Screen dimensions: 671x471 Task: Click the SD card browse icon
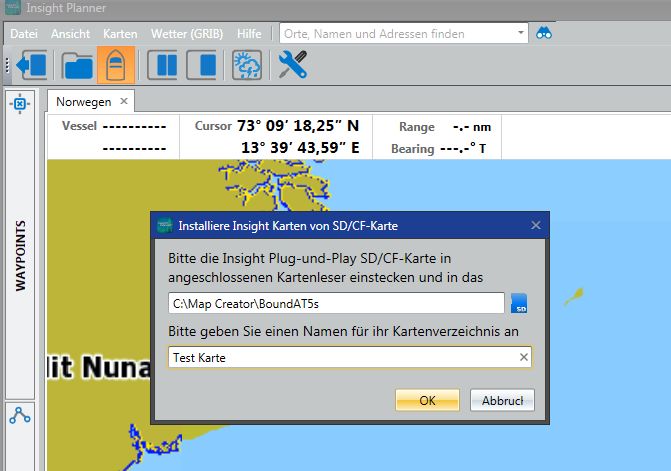coord(519,303)
